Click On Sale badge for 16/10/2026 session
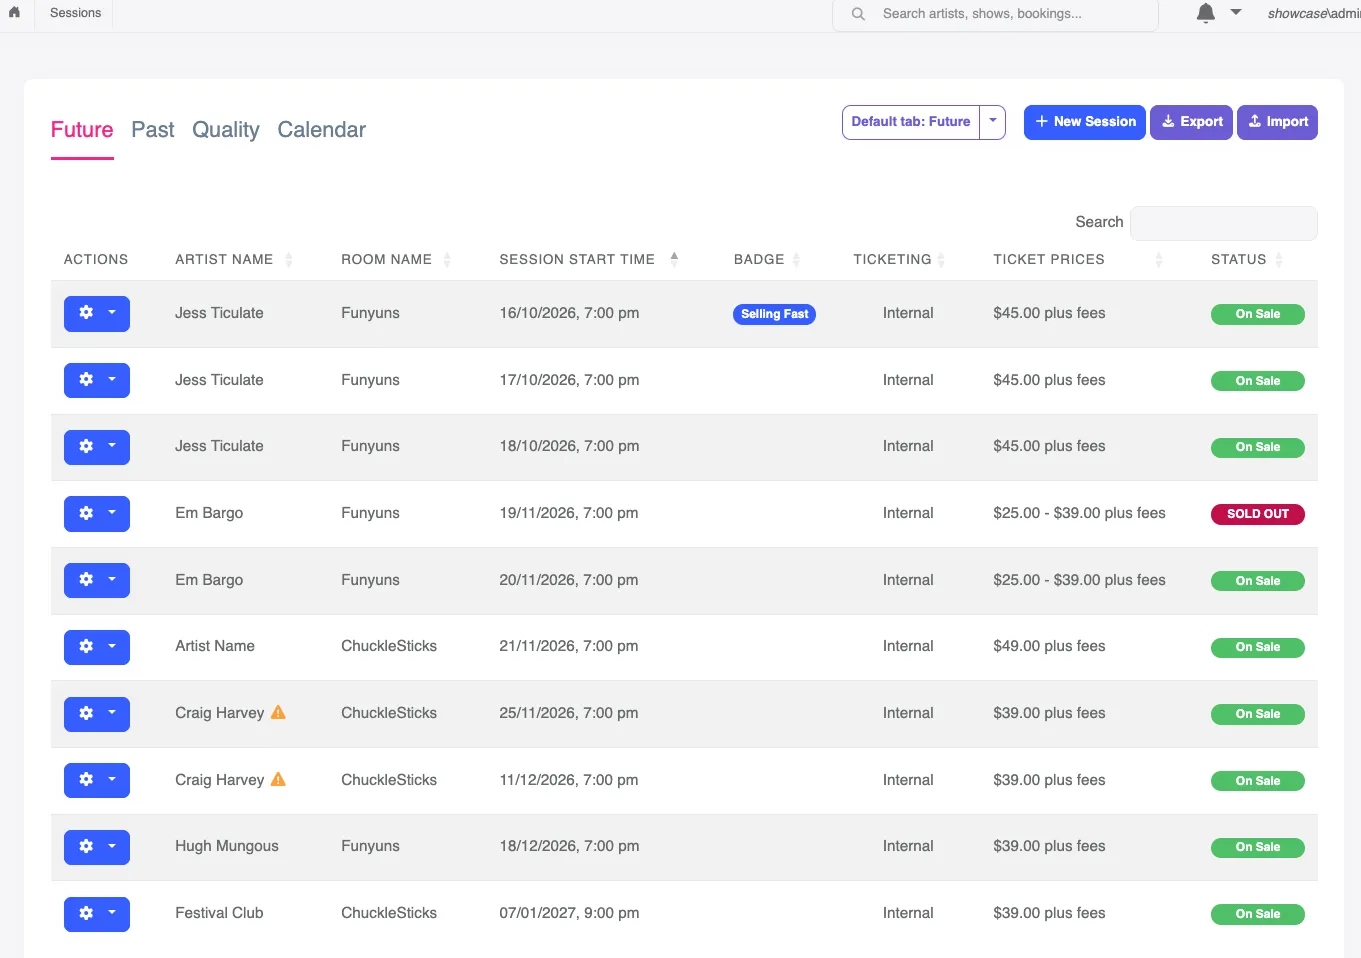Viewport: 1361px width, 958px height. pos(1258,314)
